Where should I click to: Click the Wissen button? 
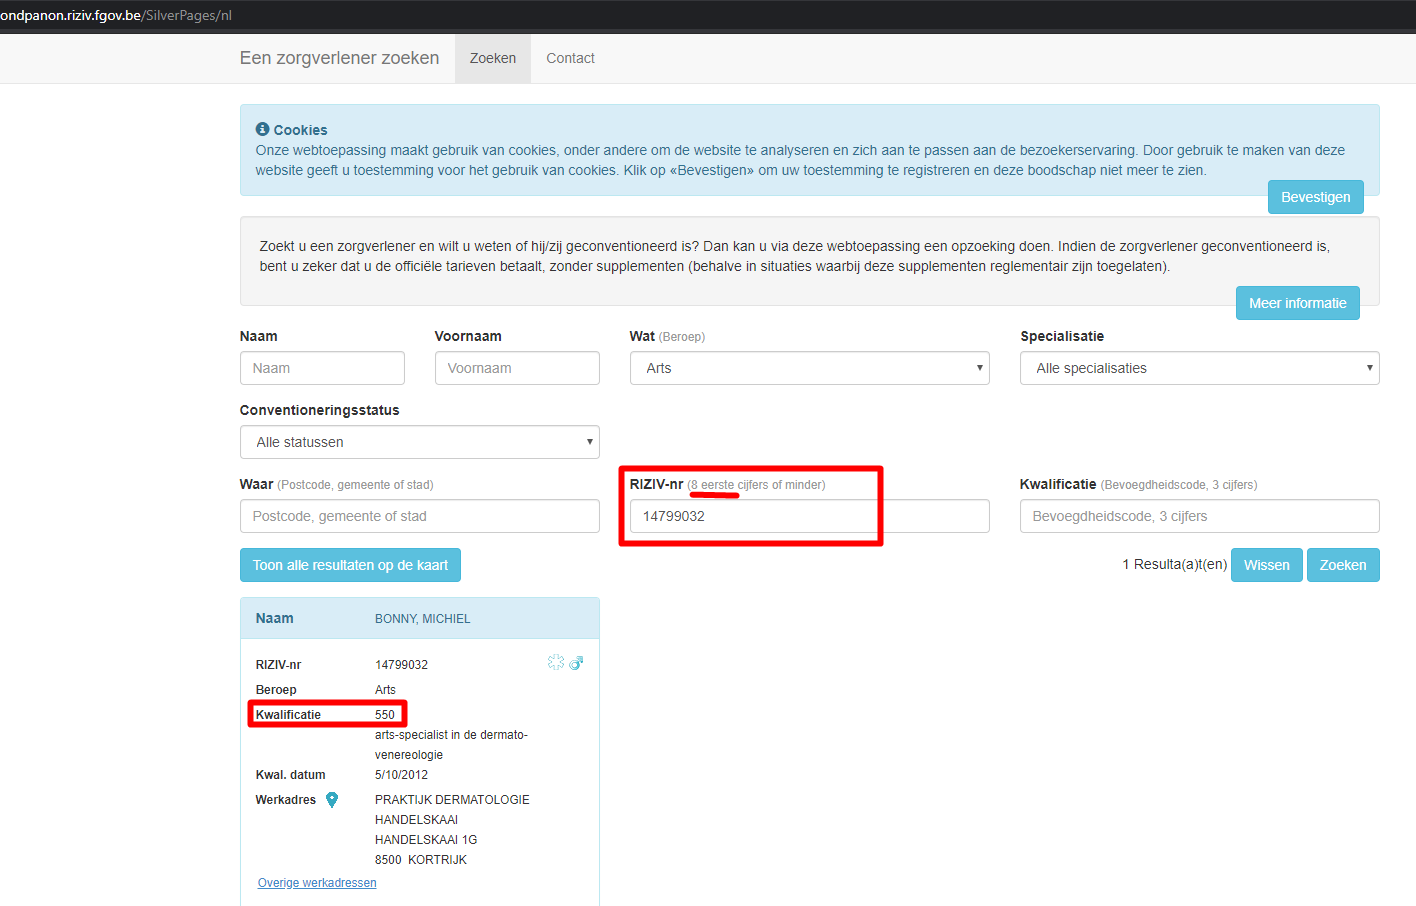1266,565
